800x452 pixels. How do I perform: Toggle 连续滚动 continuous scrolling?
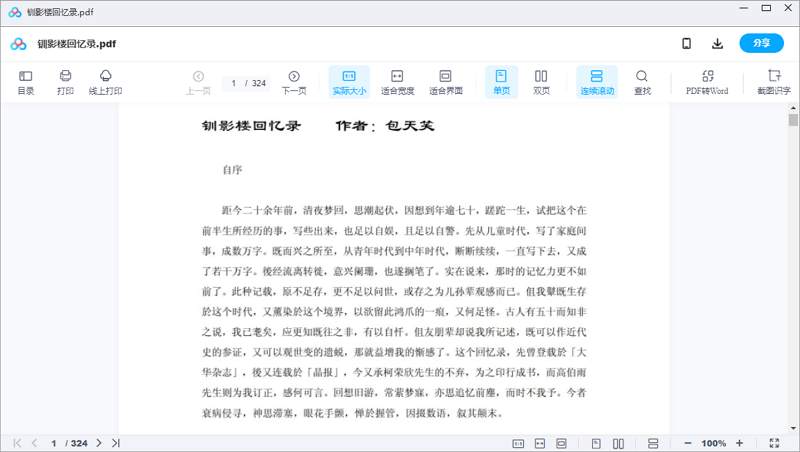coord(596,82)
